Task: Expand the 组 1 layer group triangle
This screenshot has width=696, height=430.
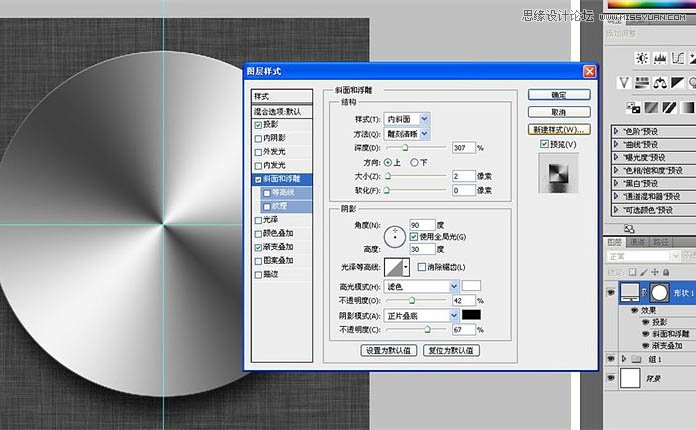Action: click(625, 359)
